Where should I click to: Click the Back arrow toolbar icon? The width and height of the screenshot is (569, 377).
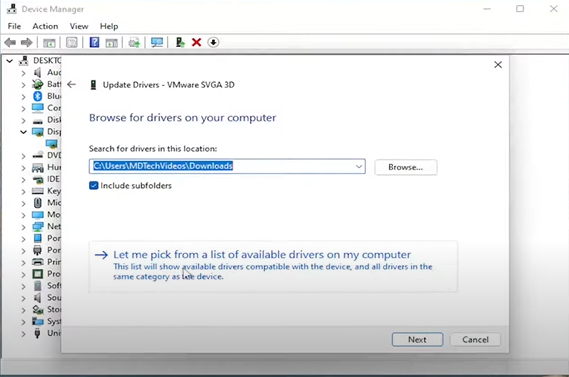pos(10,42)
